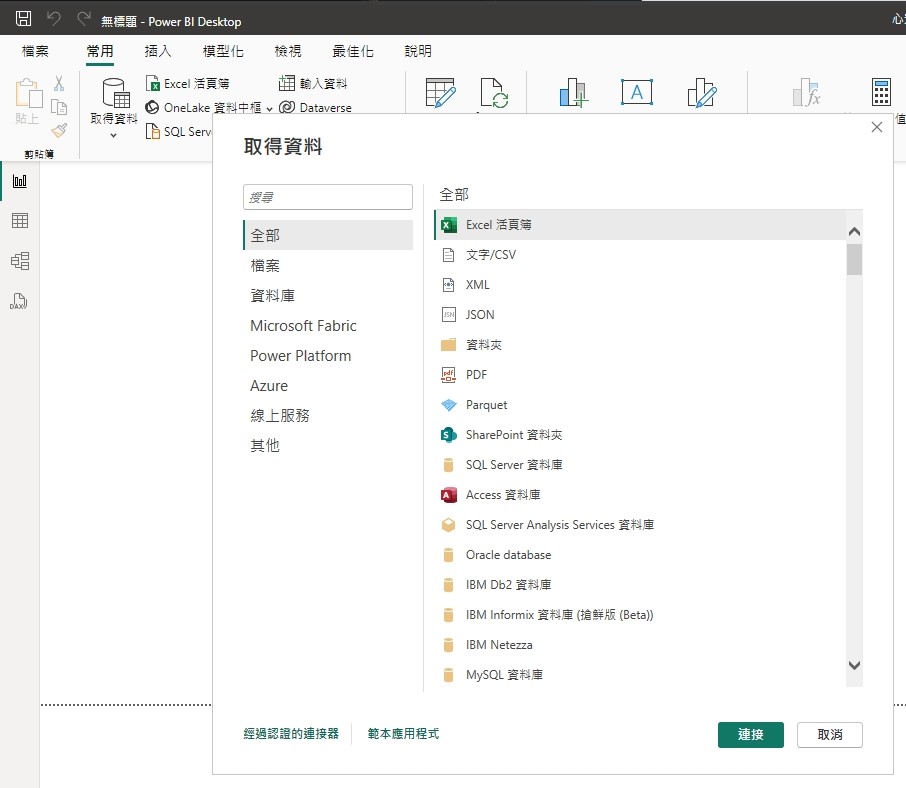Select the 檔案 category in dialog

click(x=328, y=265)
